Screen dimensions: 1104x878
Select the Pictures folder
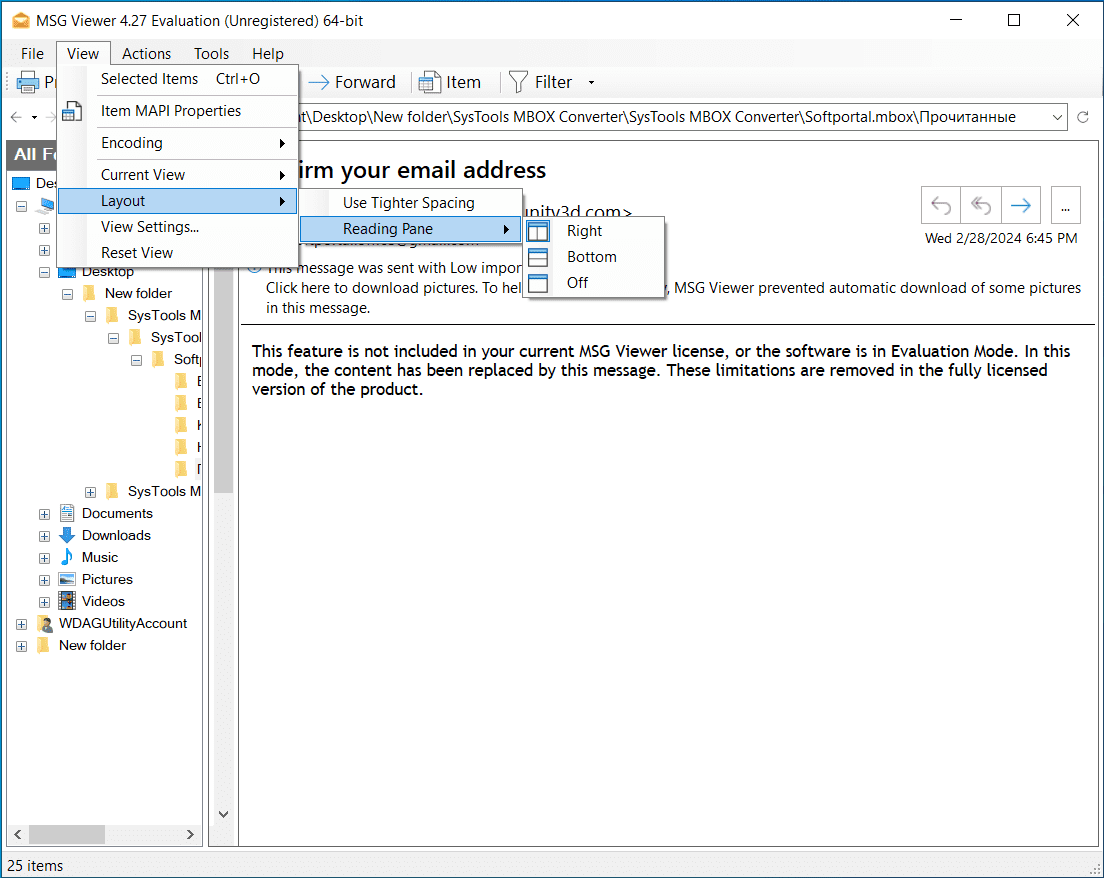coord(107,579)
